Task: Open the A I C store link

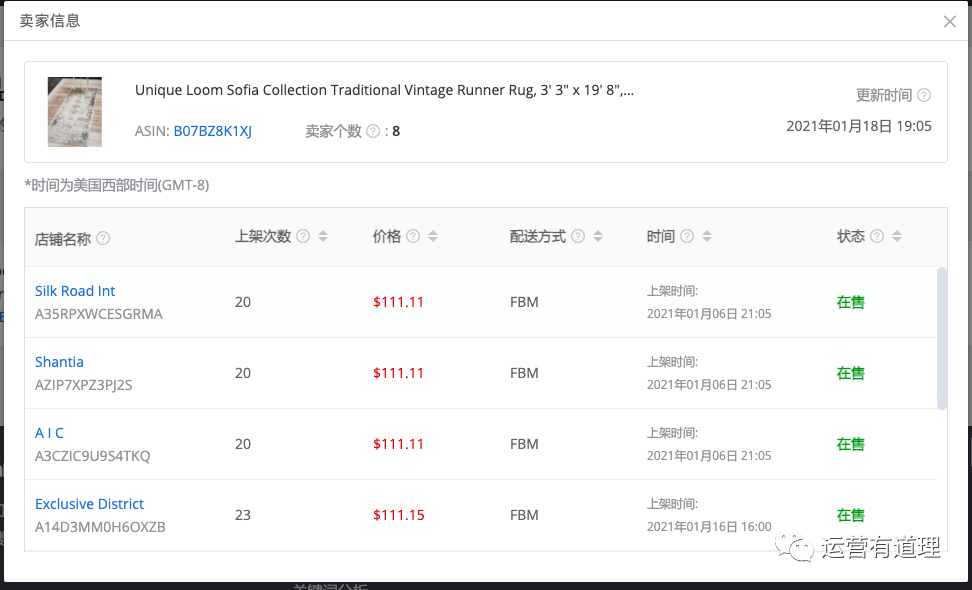Action: [49, 433]
